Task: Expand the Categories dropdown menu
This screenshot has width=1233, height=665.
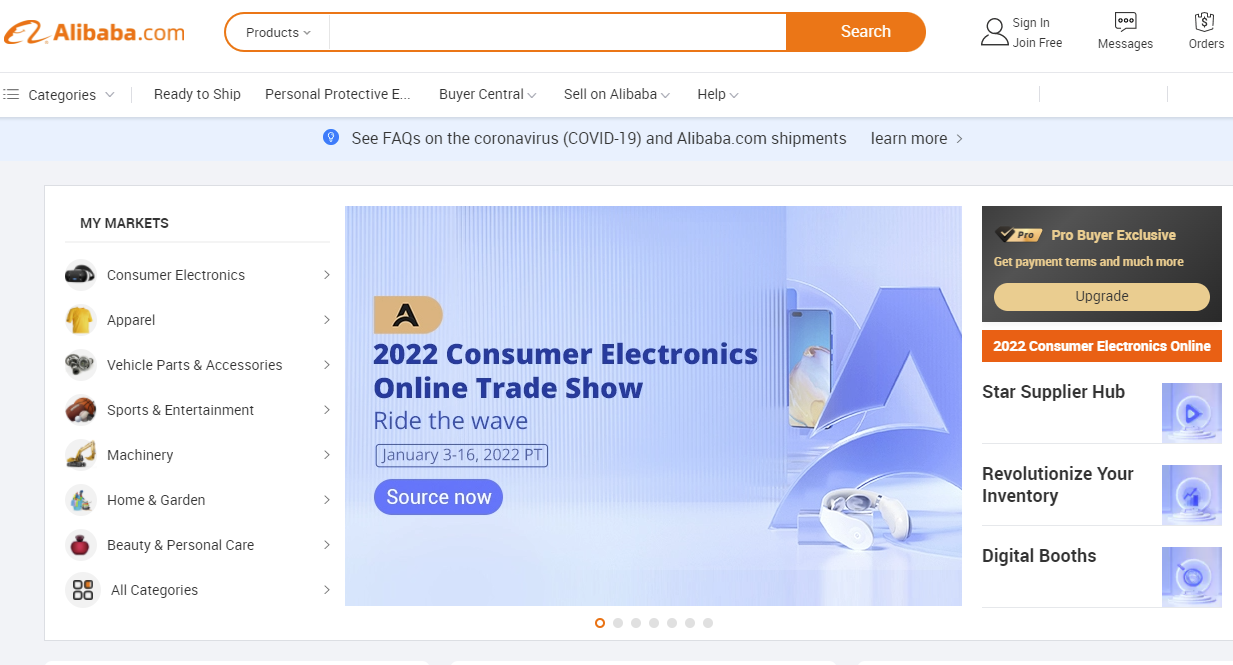Action: [x=59, y=95]
